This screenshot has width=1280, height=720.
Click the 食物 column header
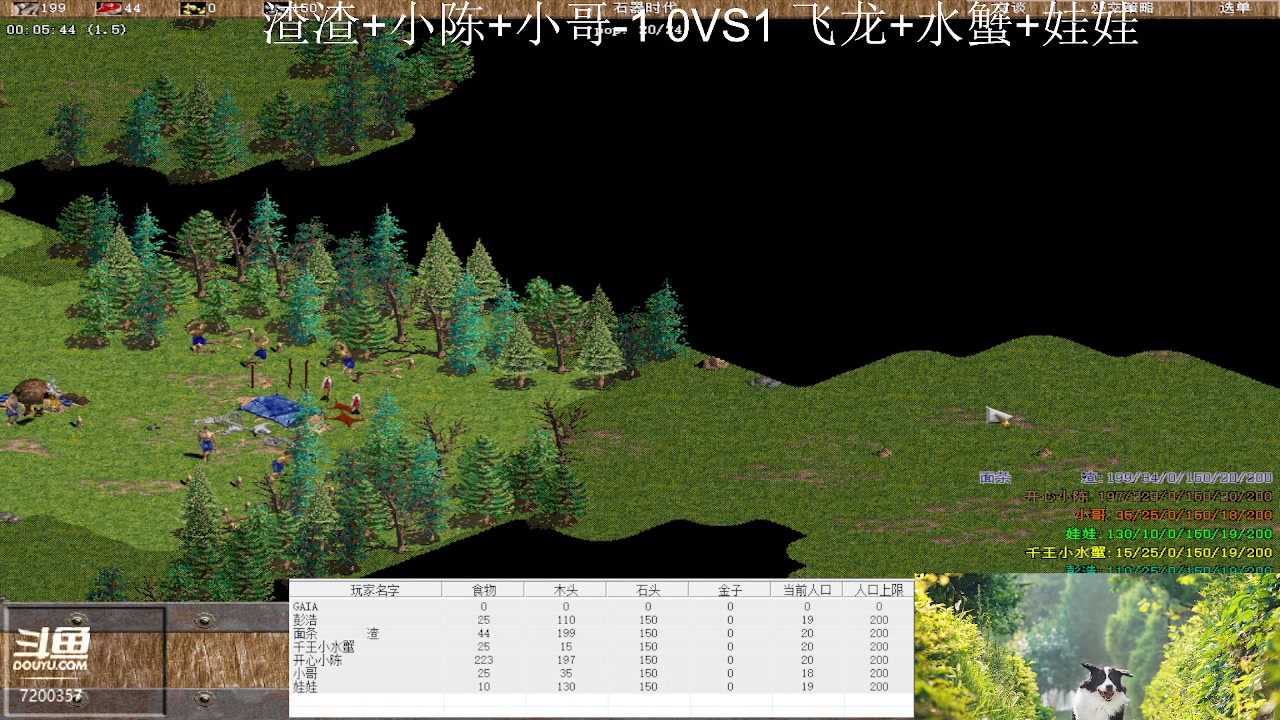pos(484,590)
